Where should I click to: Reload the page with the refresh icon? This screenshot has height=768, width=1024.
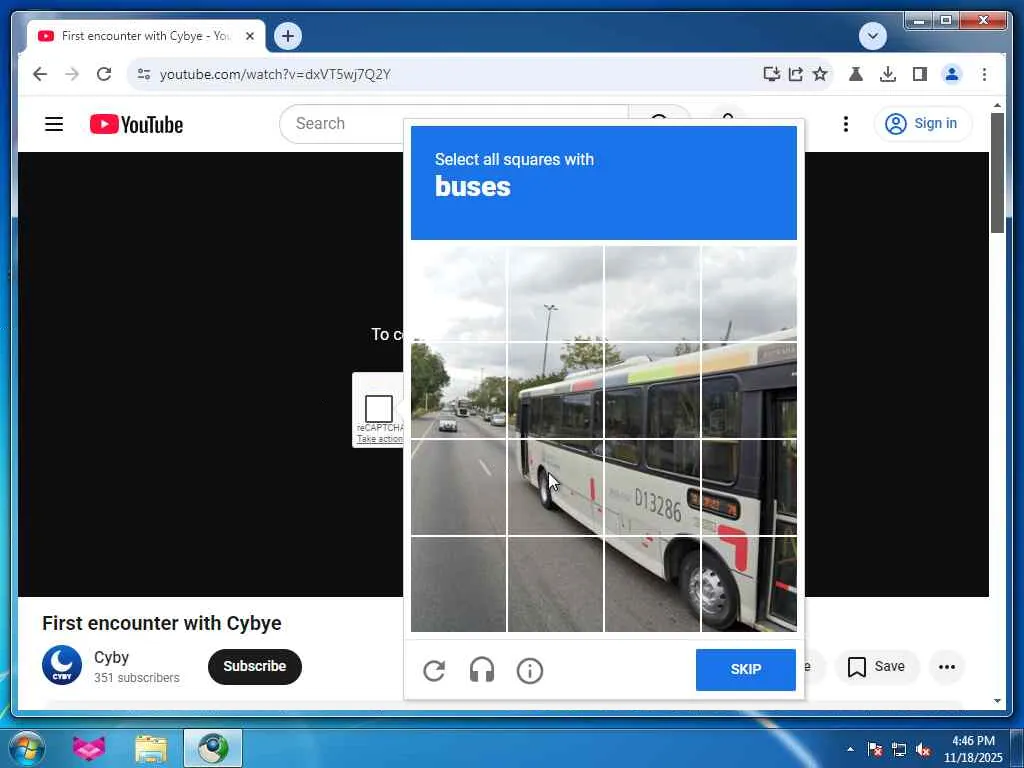pos(104,74)
